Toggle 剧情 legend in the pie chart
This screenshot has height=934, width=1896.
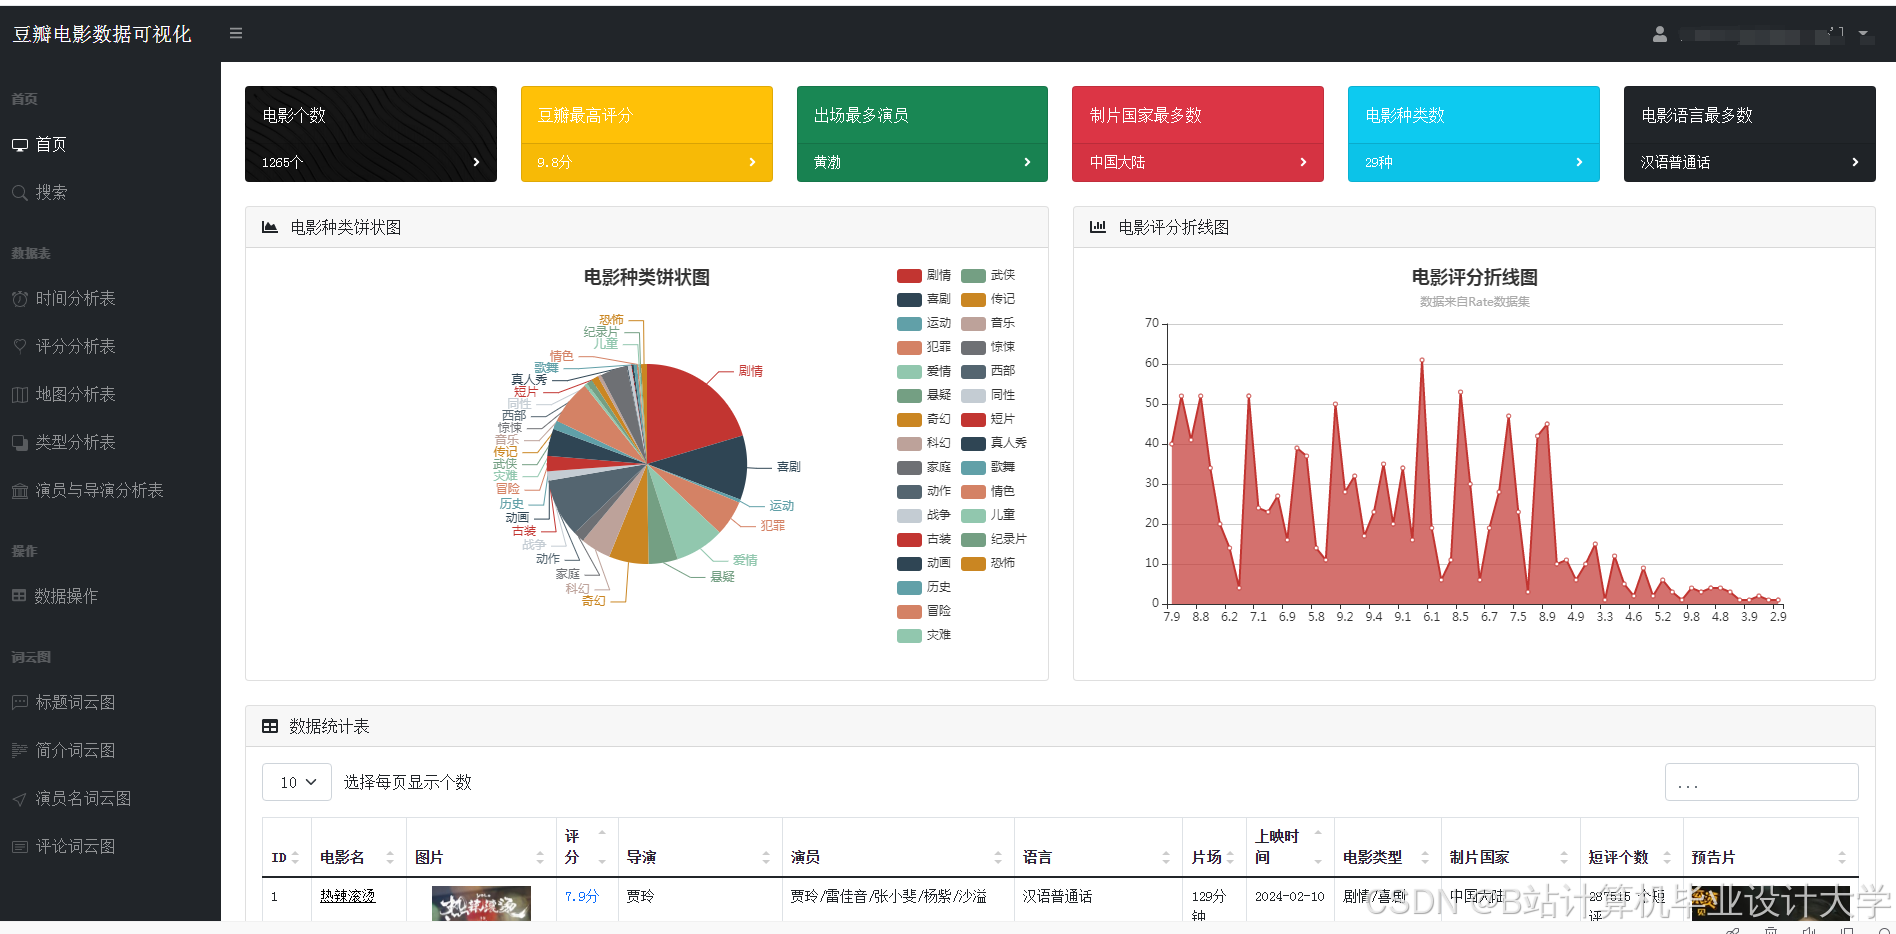(921, 275)
